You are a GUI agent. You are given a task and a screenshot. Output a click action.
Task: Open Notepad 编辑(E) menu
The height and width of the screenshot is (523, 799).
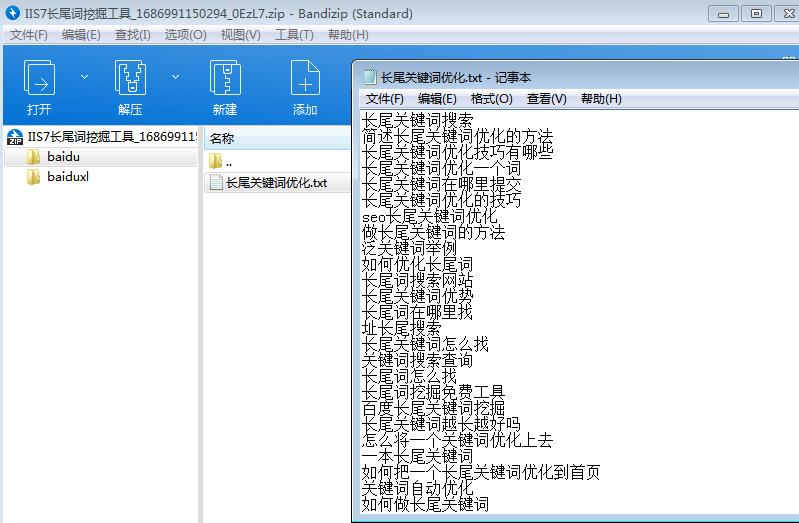click(x=437, y=99)
